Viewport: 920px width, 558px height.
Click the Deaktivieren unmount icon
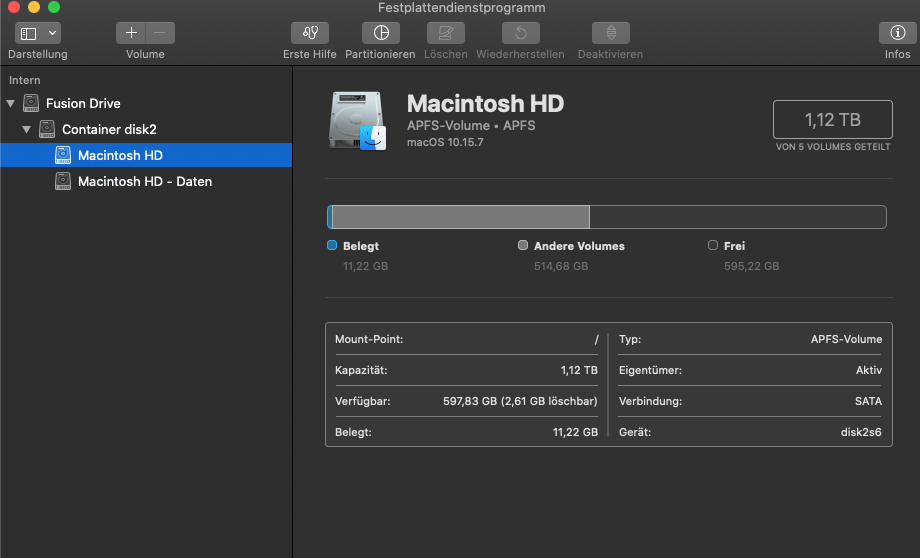(x=610, y=33)
